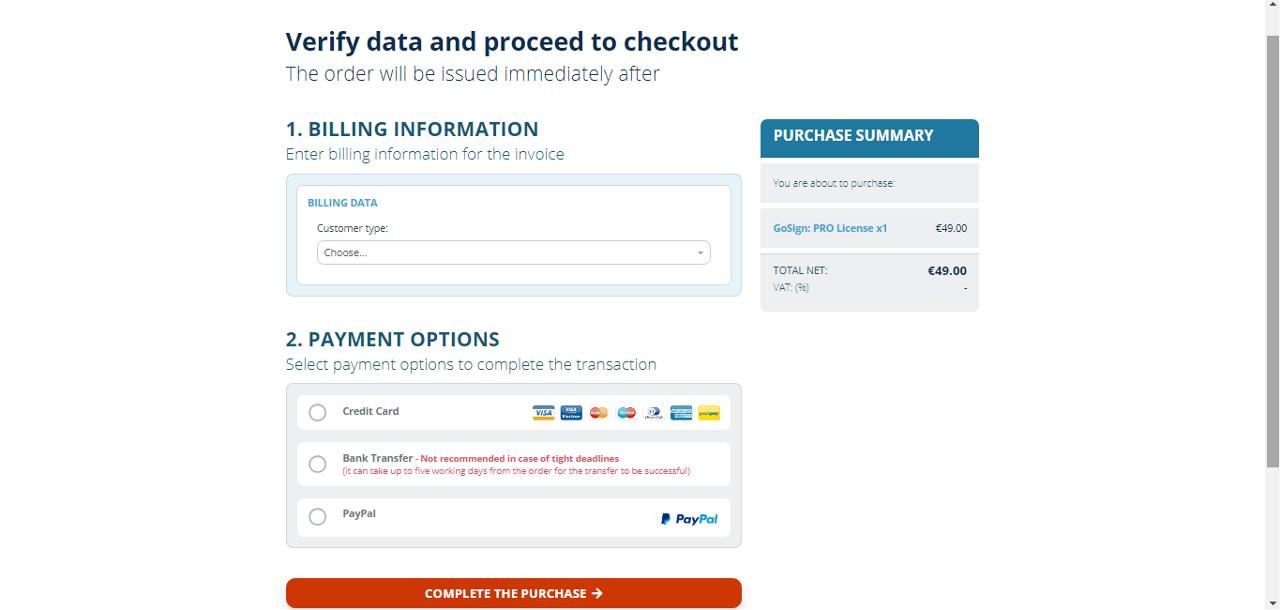Select Credit Card payment option
1280x610 pixels.
coord(317,412)
